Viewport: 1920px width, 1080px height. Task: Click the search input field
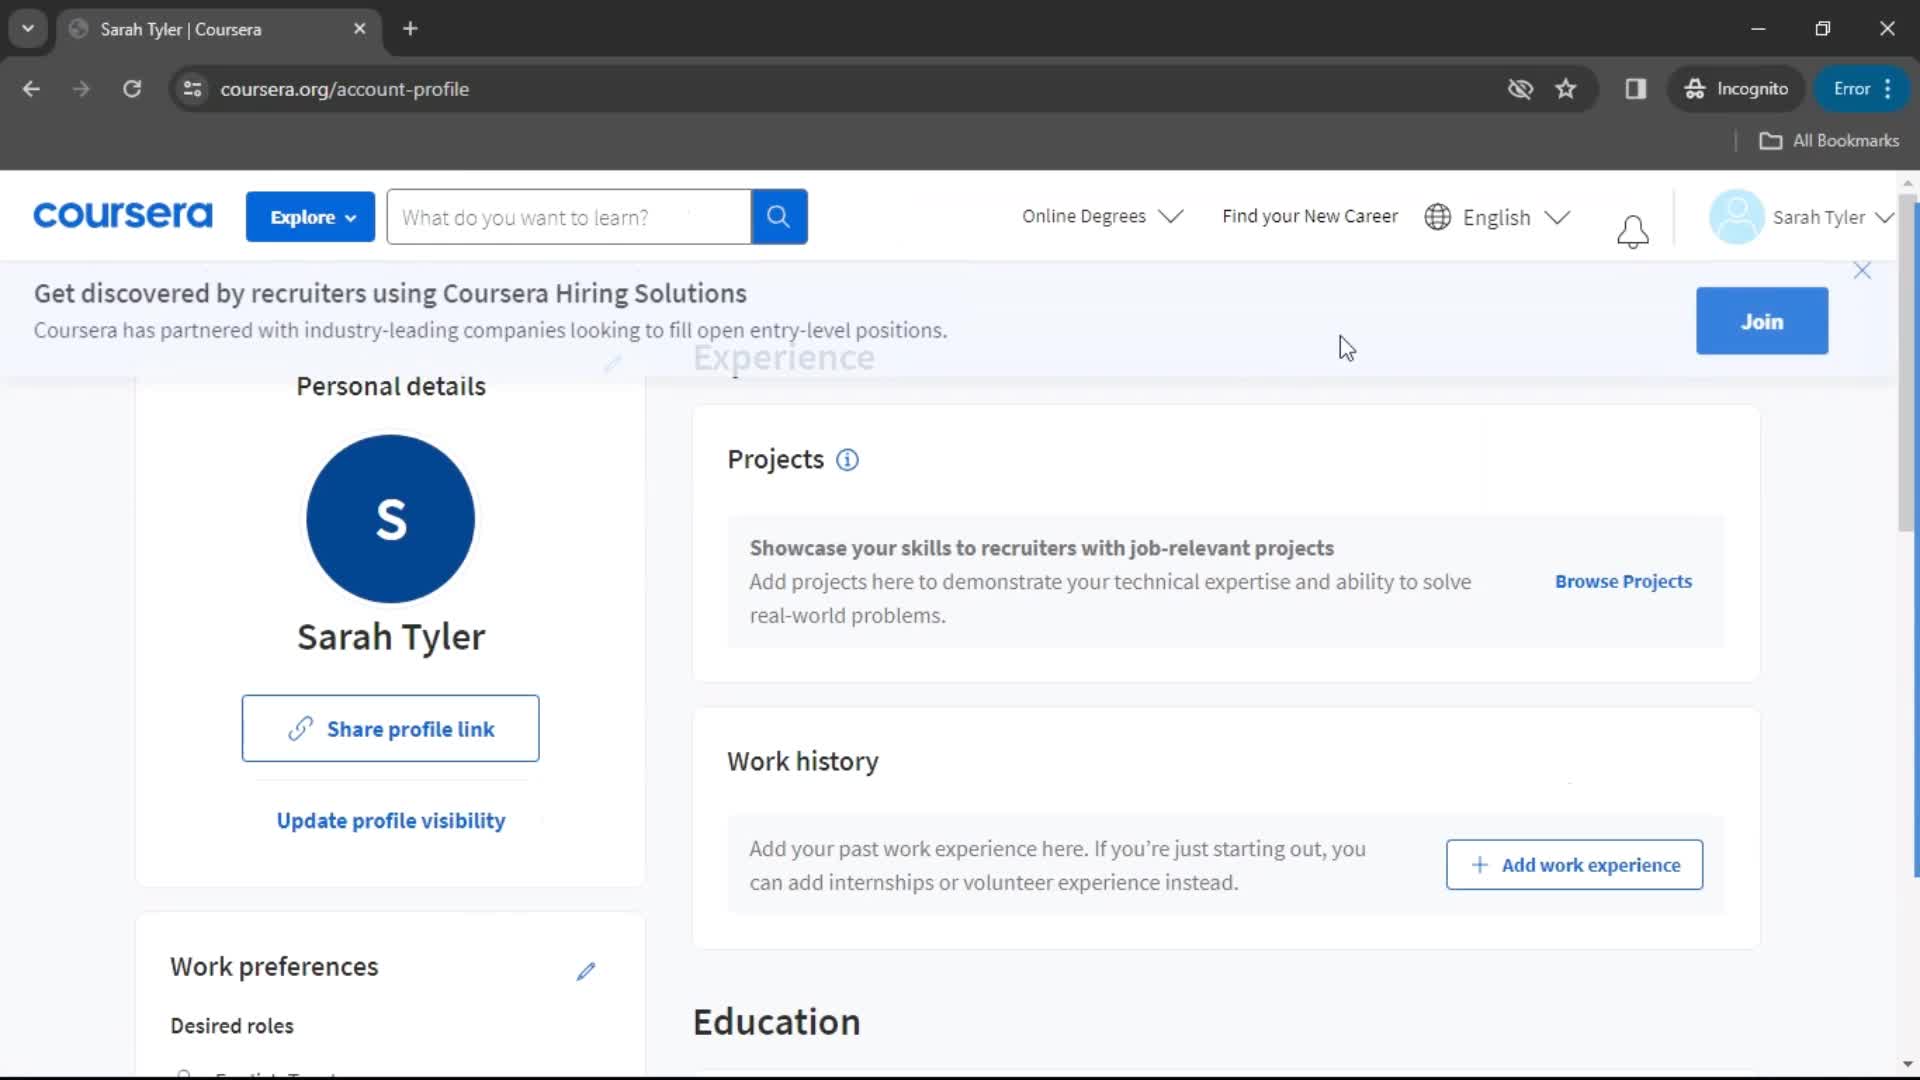(x=569, y=217)
